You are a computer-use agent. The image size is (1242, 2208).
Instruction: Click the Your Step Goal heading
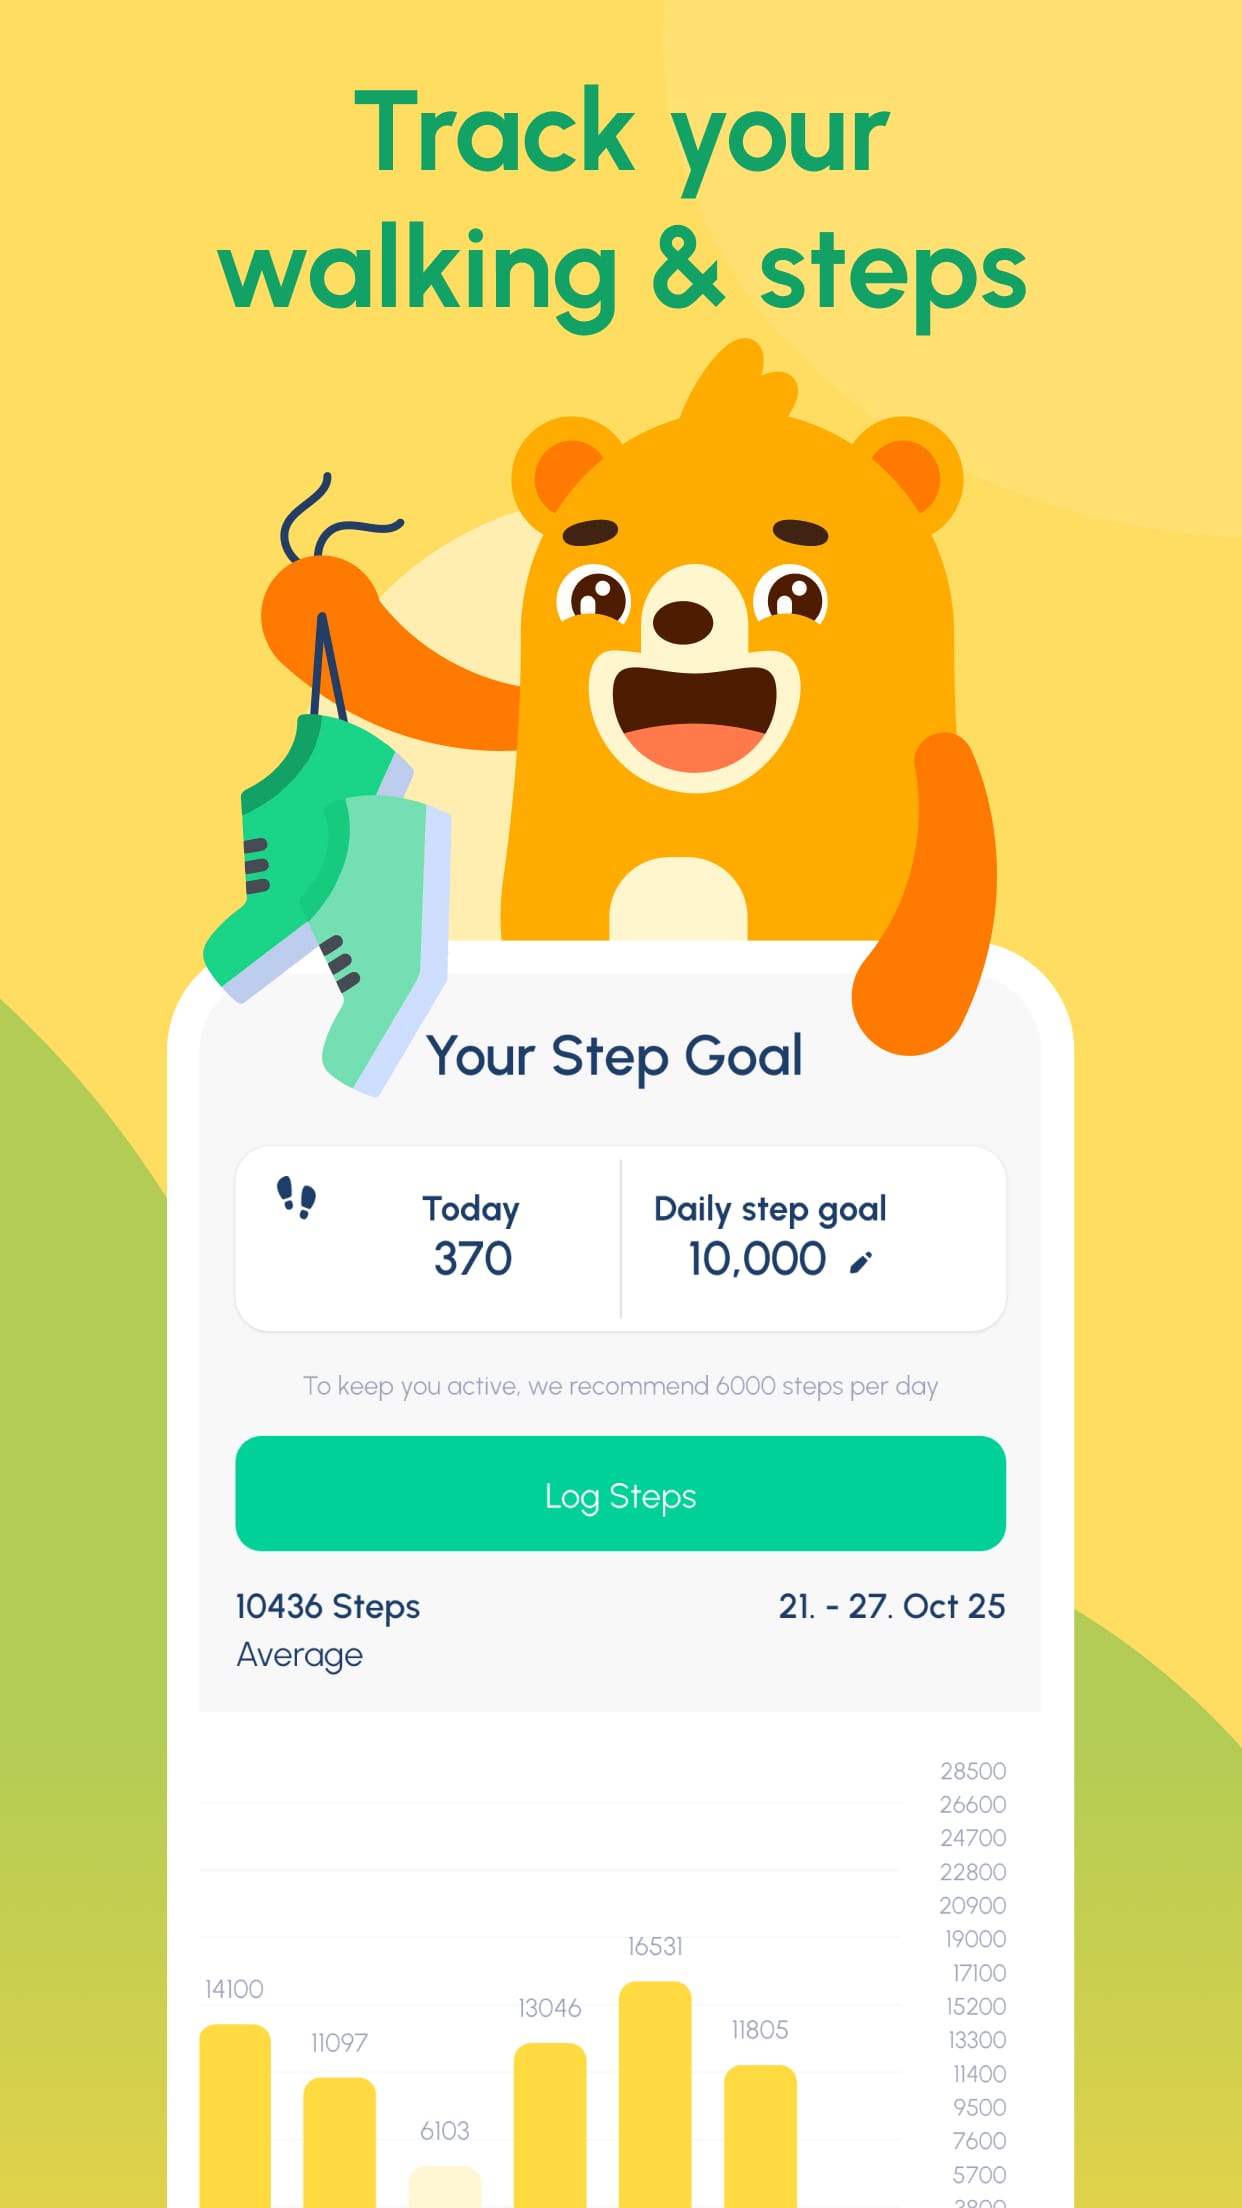[x=618, y=1056]
